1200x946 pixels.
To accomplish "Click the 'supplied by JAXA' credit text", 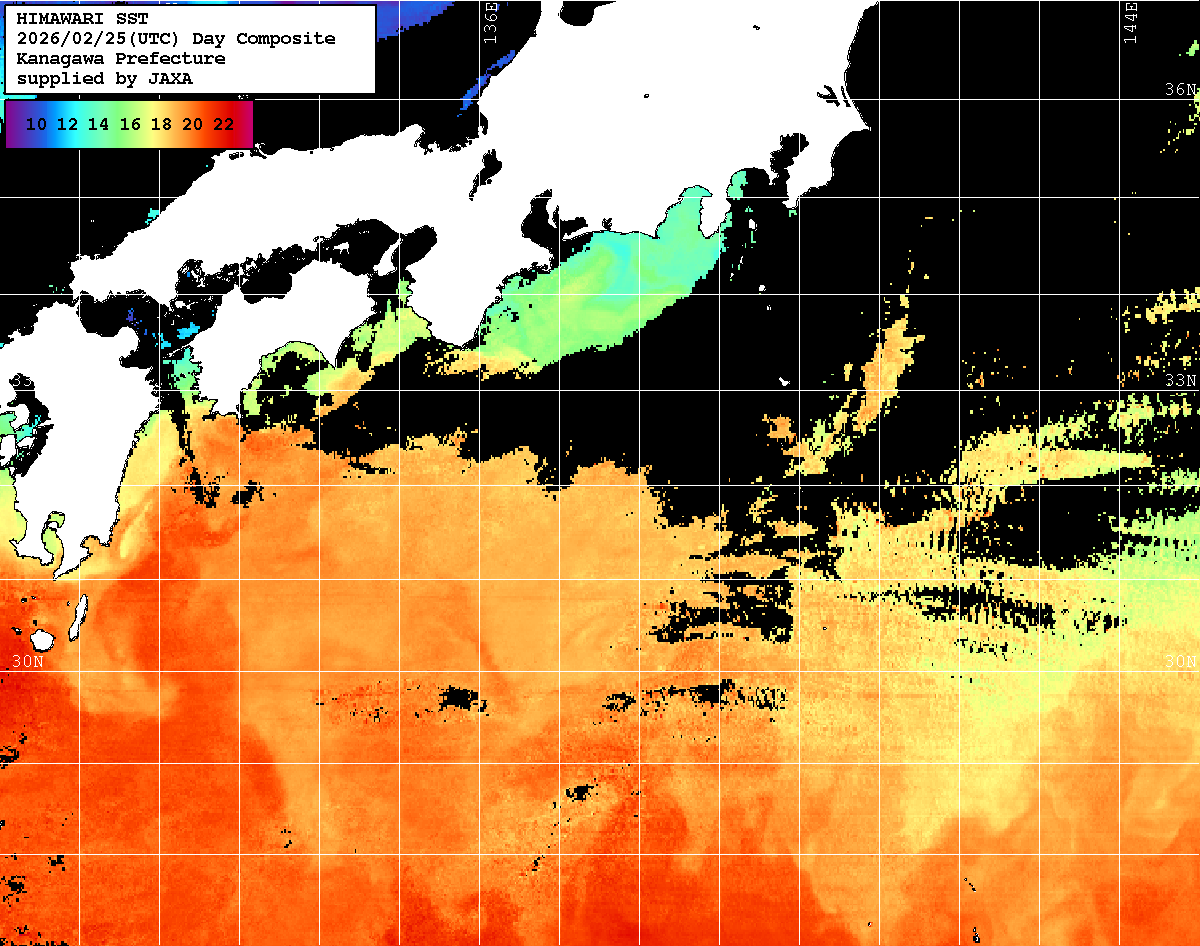I will (x=104, y=79).
